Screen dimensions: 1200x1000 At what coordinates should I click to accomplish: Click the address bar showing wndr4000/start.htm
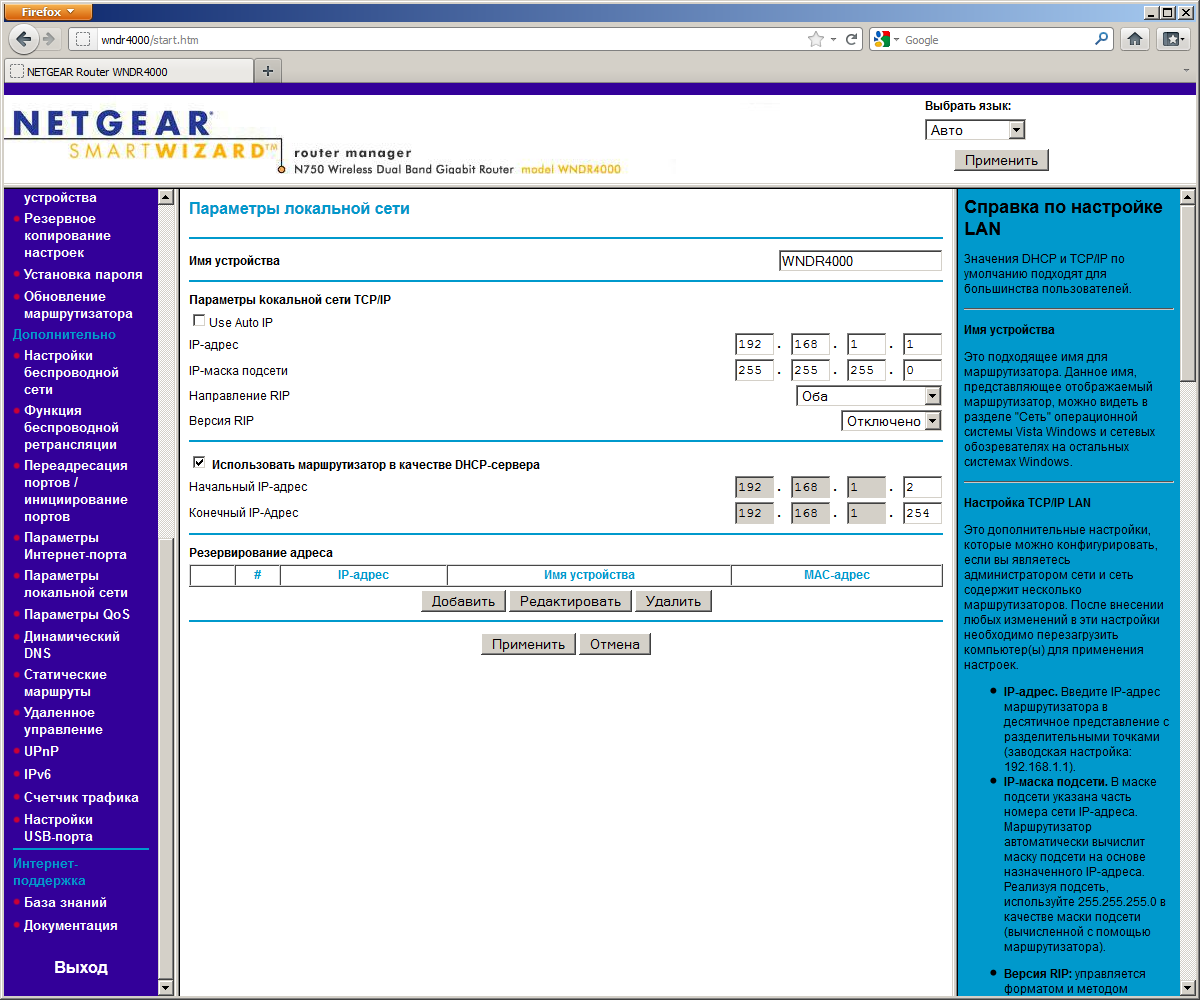(x=436, y=40)
